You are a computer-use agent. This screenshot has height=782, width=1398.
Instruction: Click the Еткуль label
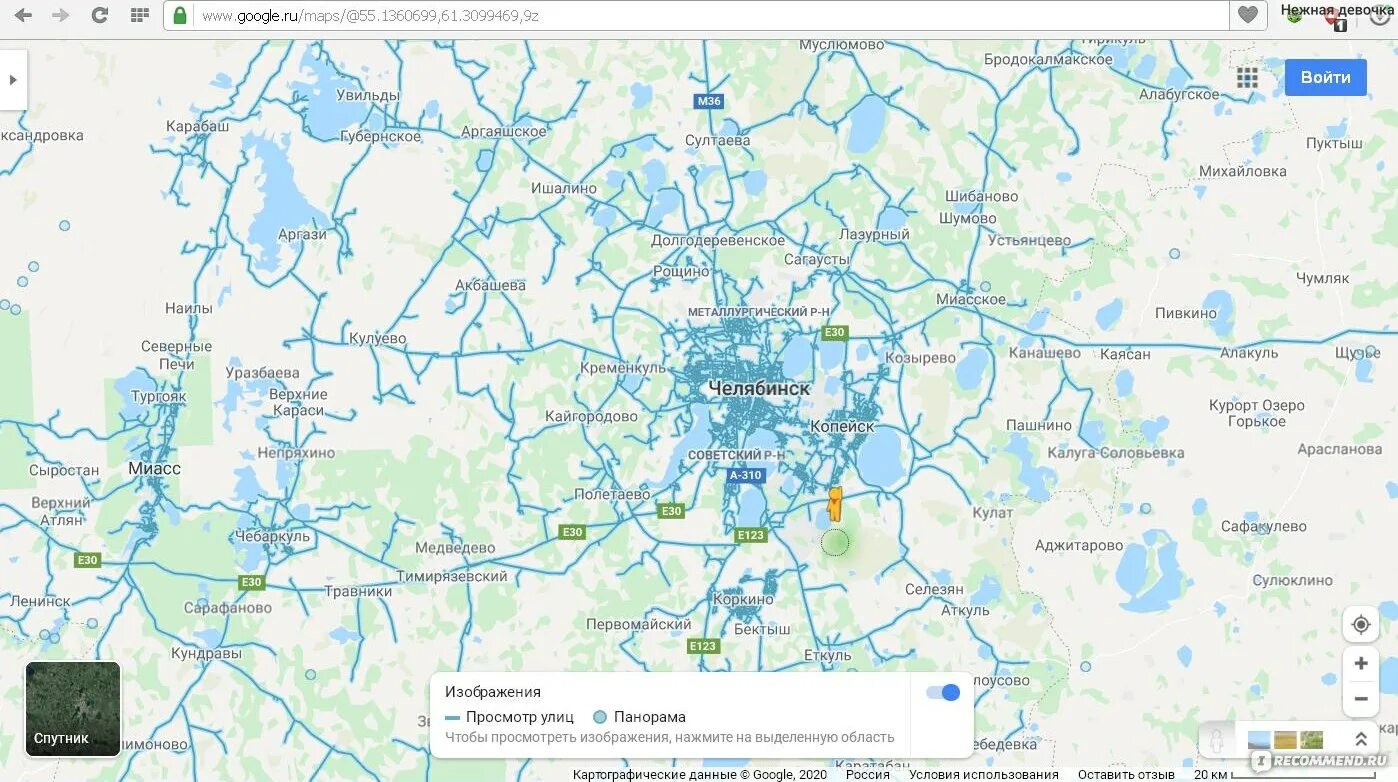click(x=827, y=656)
